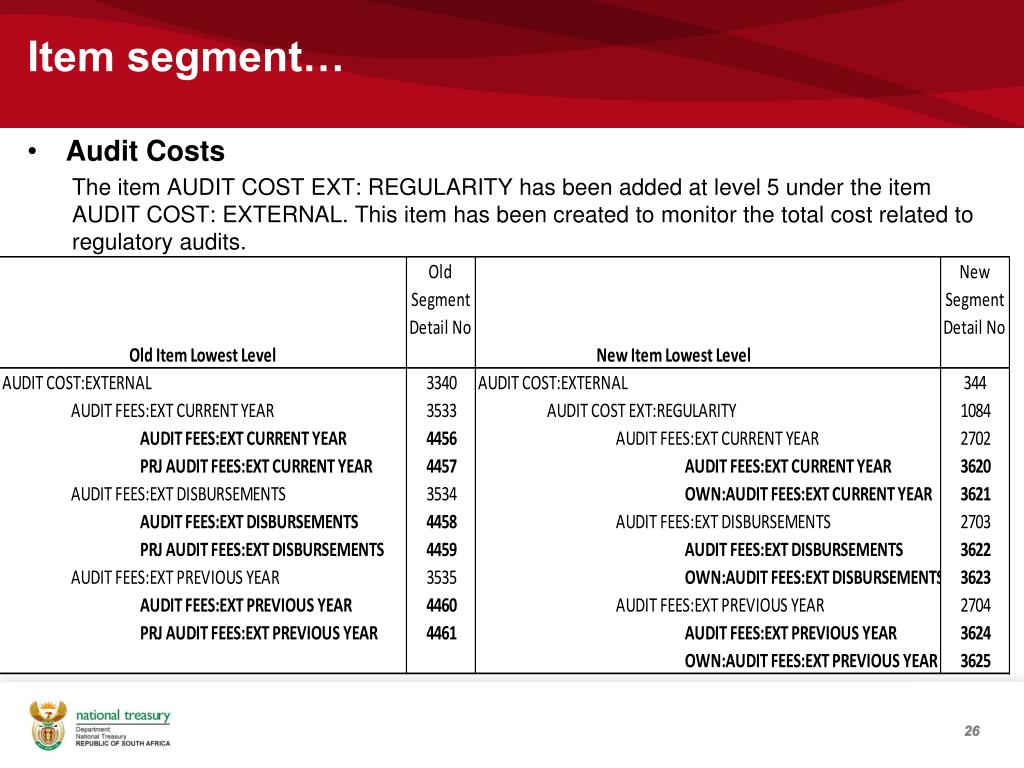Click the 'national treasury' department text
1024x768 pixels.
(123, 716)
